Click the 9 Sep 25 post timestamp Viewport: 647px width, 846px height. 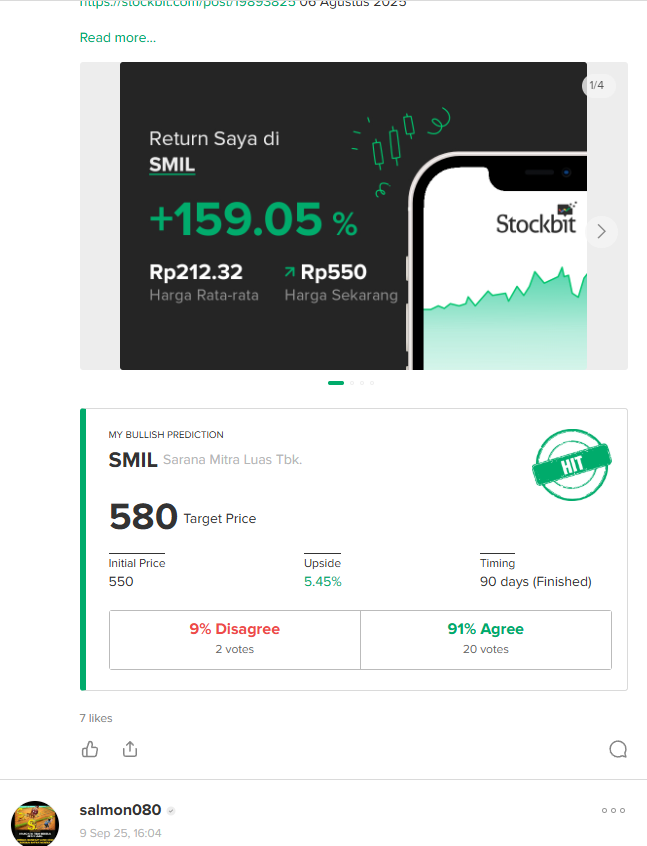[x=120, y=833]
